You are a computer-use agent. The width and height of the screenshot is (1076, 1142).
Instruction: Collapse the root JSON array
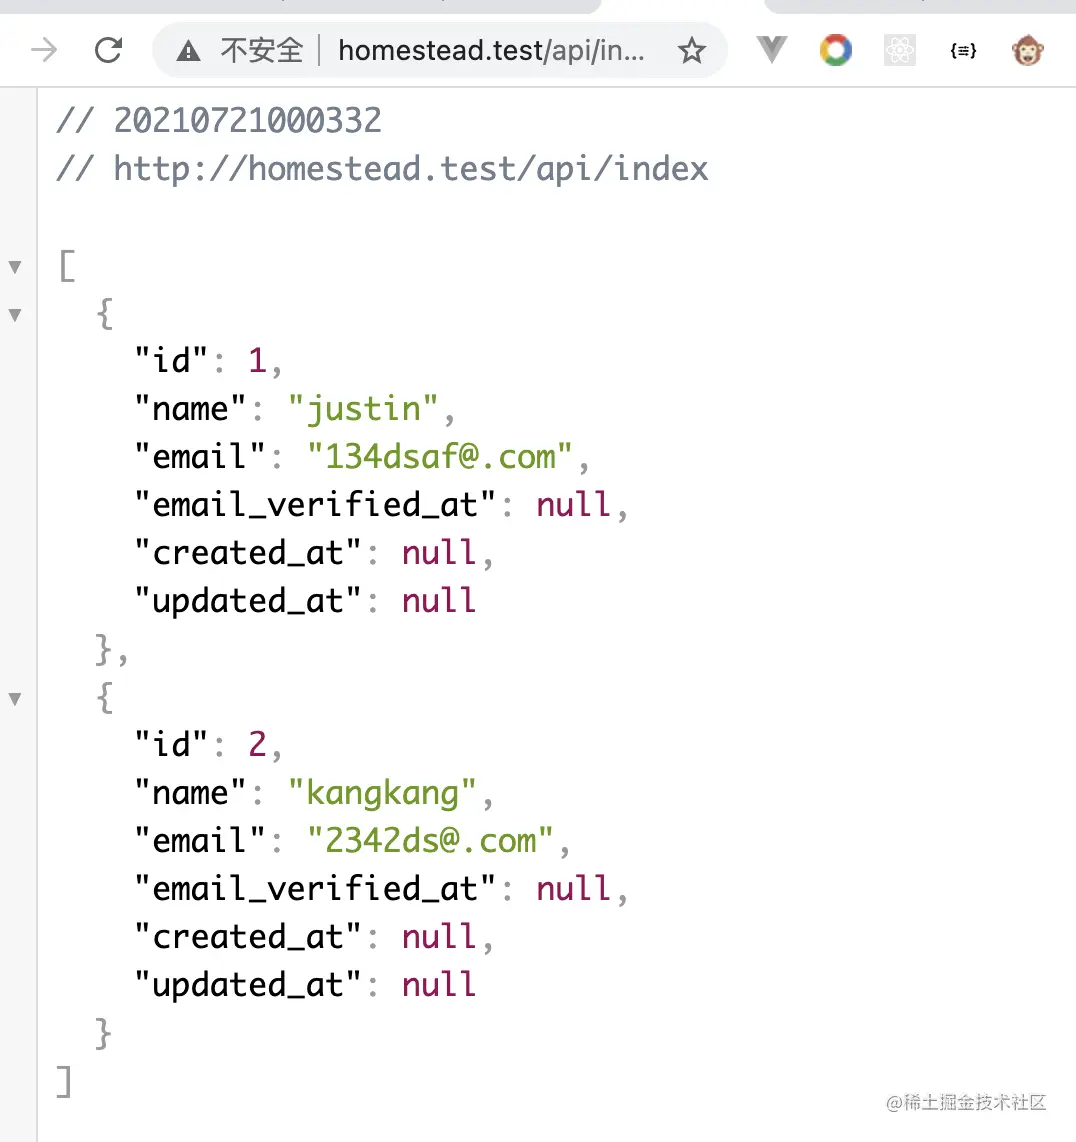click(15, 267)
